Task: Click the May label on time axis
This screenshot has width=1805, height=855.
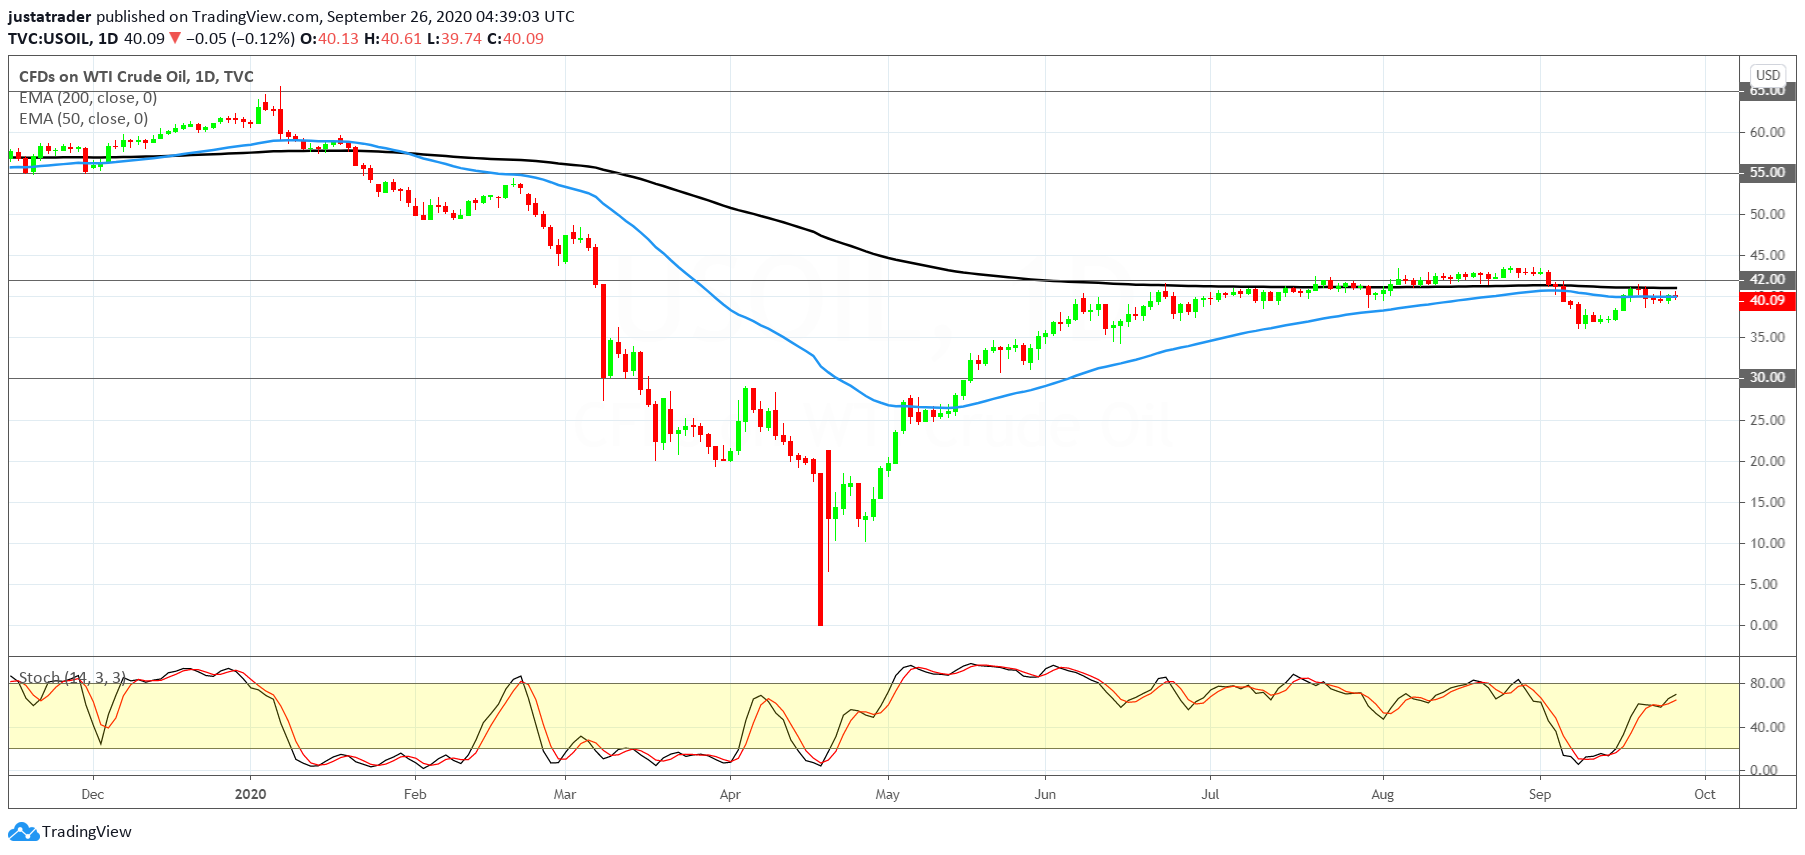Action: (887, 794)
